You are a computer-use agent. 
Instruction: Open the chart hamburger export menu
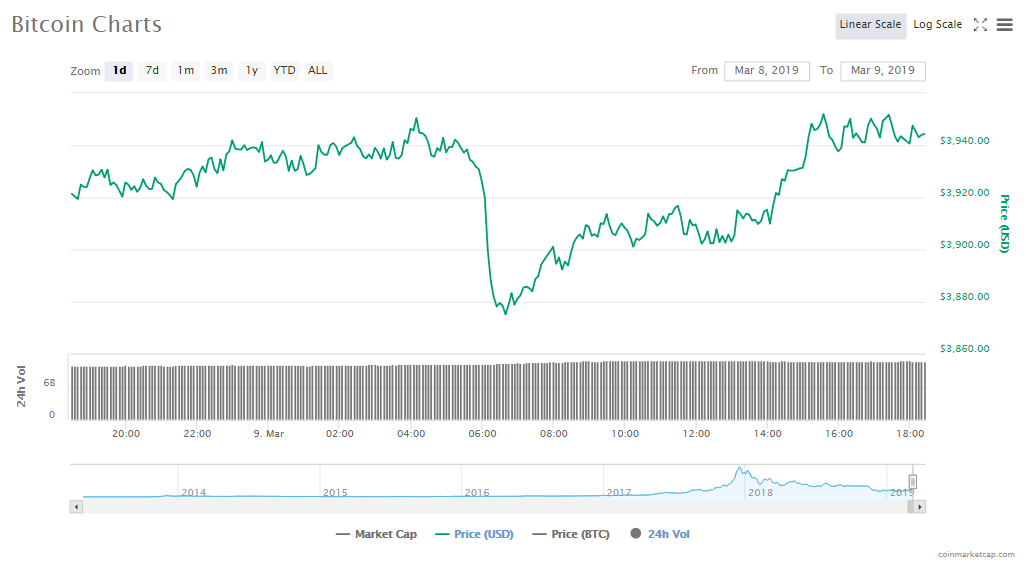[x=1004, y=25]
